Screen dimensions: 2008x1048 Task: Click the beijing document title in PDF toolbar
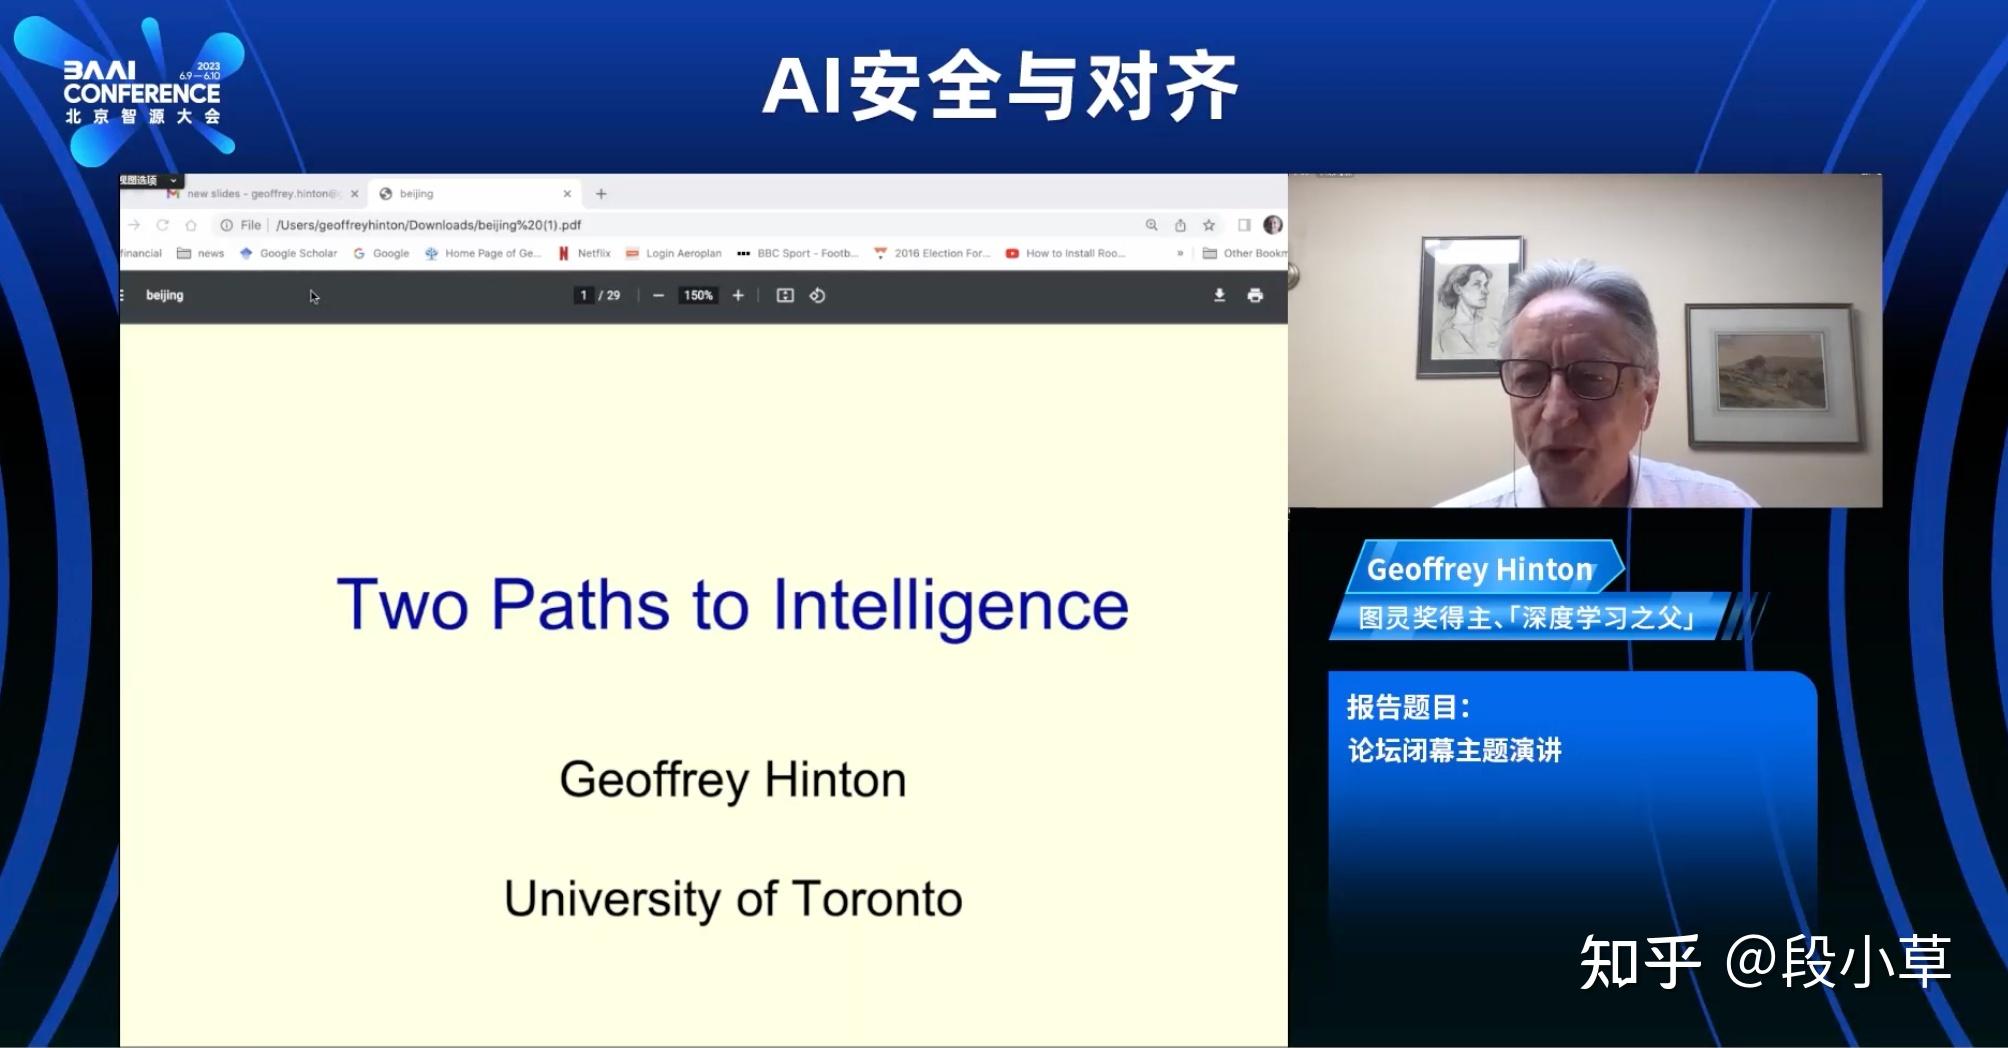coord(165,295)
